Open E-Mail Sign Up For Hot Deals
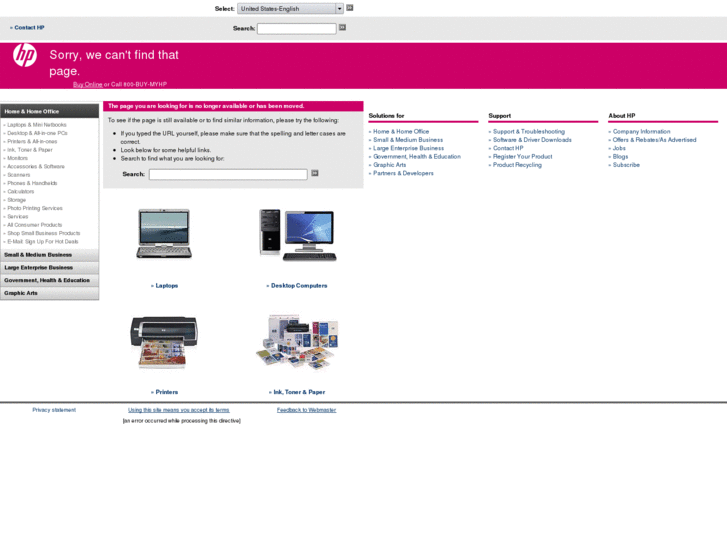 click(43, 242)
